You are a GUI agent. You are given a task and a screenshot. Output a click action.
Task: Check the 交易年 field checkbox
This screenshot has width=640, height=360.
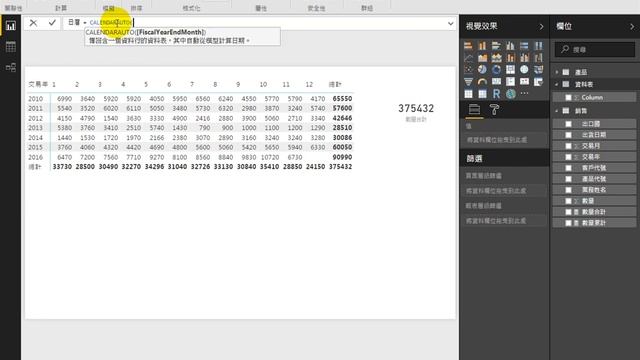568,157
